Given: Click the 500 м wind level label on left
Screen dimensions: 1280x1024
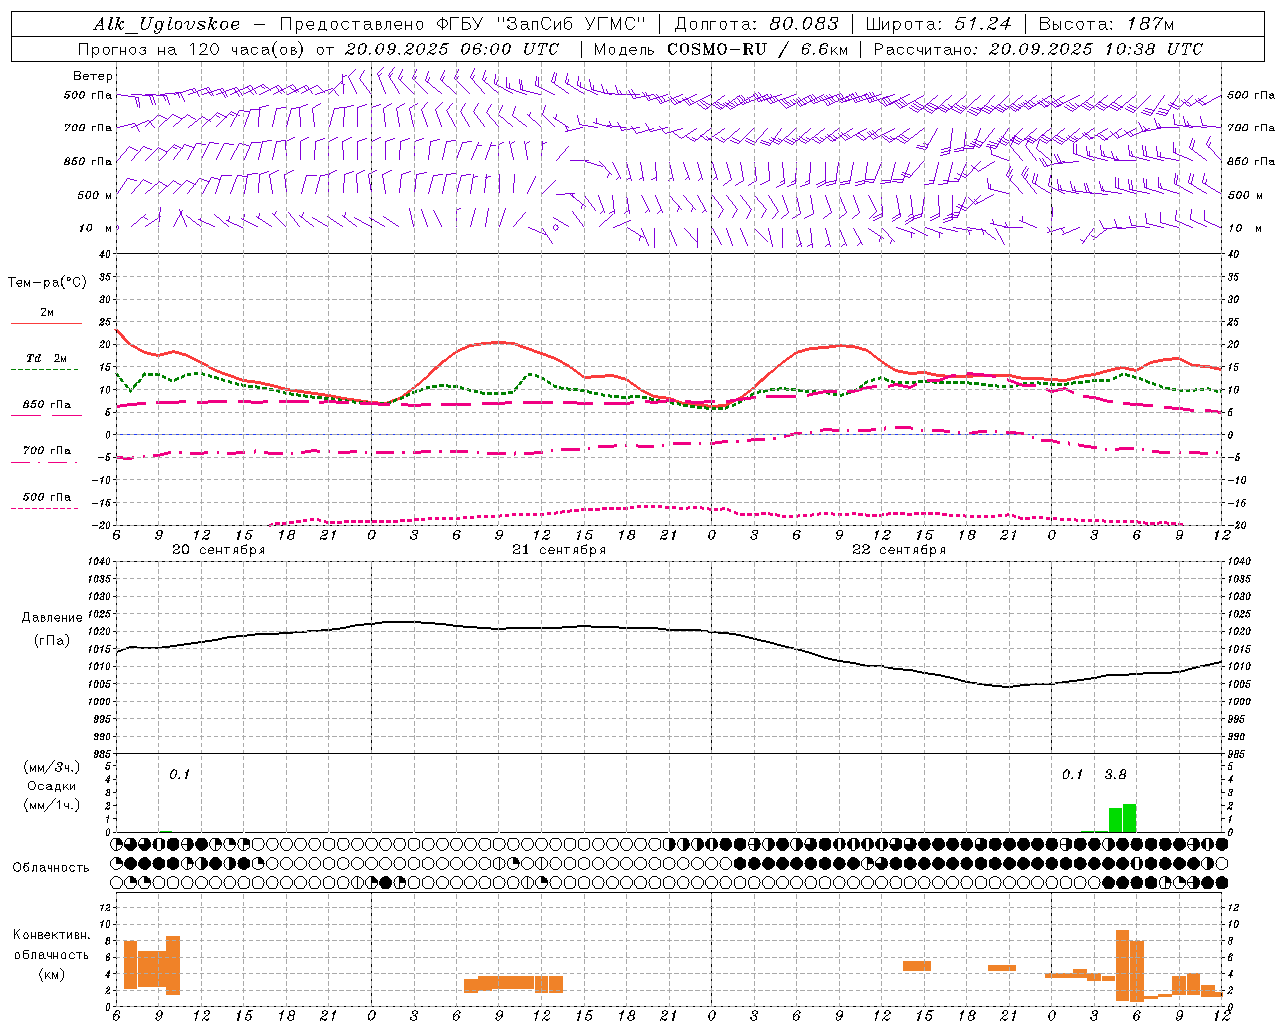Looking at the screenshot, I should click(x=95, y=195).
